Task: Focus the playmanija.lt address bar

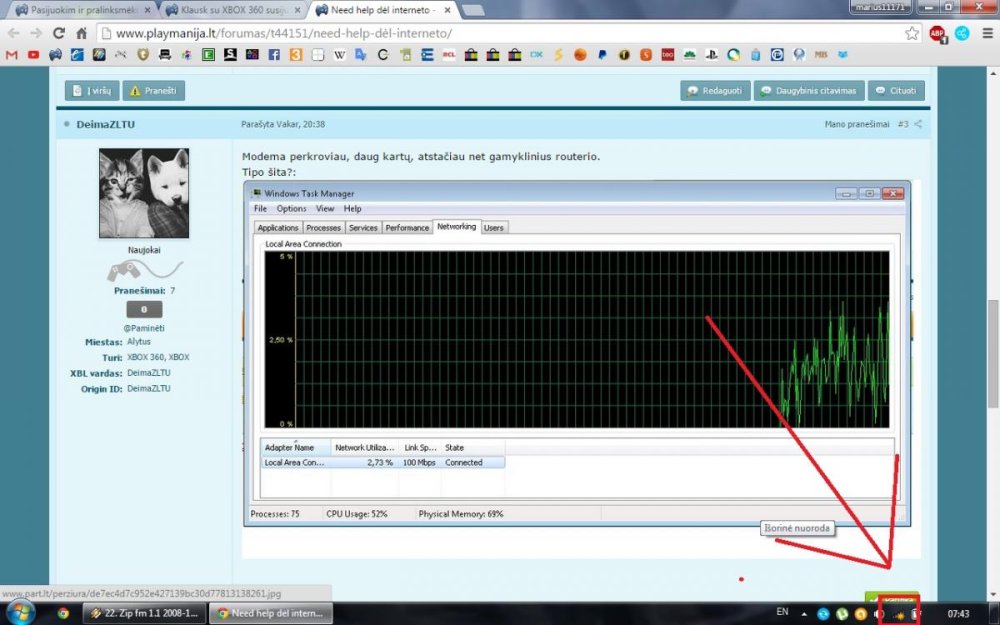Action: coord(504,33)
